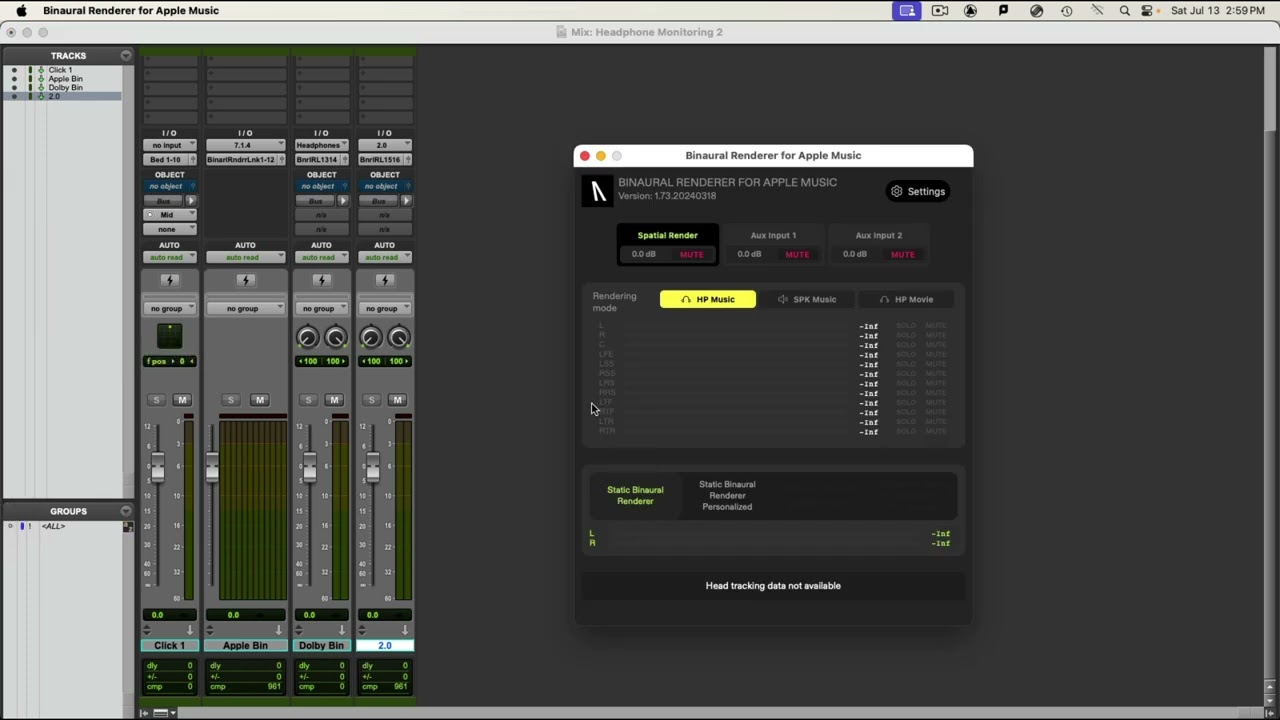Mute the Apple Bin track
This screenshot has height=720, width=1280.
click(259, 400)
